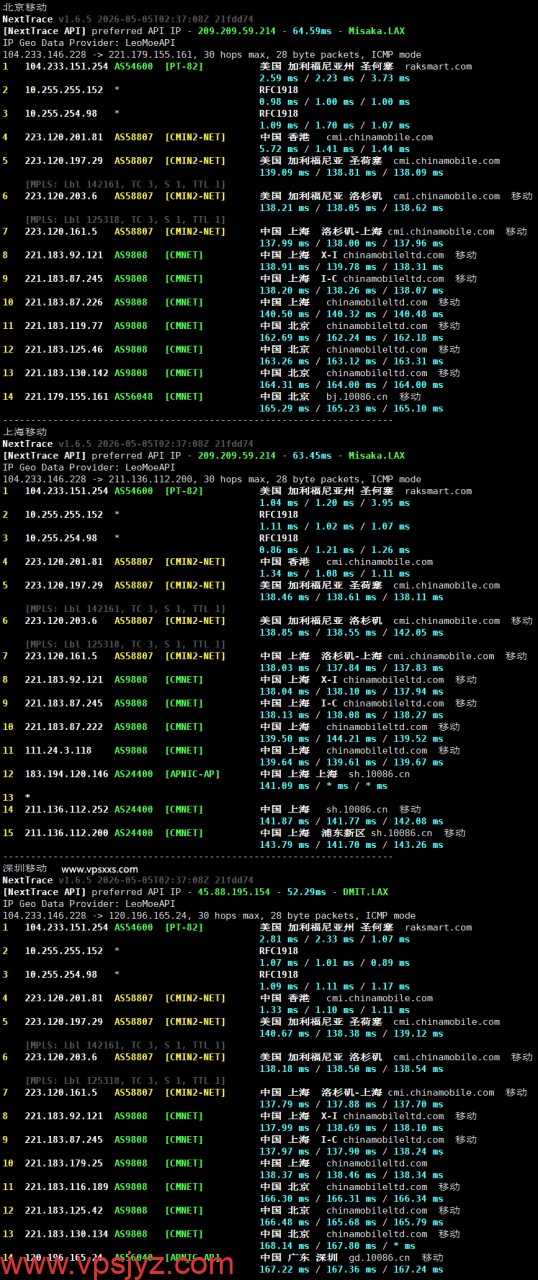
Task: Click latency 139.64 ms / 139.61 ms / 139.67 ms
Action: point(344,762)
